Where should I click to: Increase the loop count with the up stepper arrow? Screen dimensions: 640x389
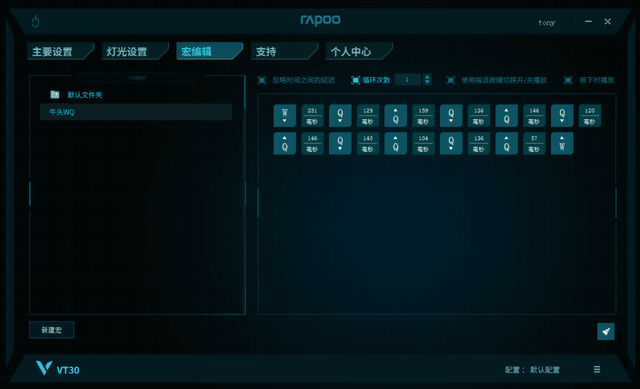click(427, 77)
